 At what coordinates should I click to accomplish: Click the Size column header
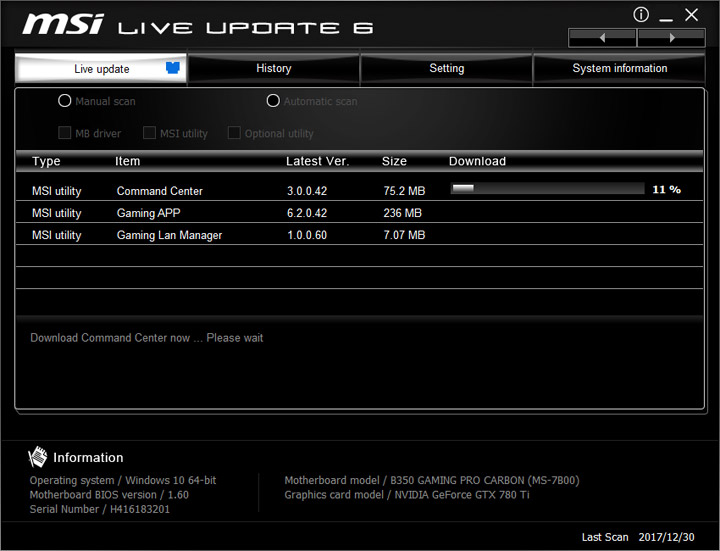coord(394,161)
